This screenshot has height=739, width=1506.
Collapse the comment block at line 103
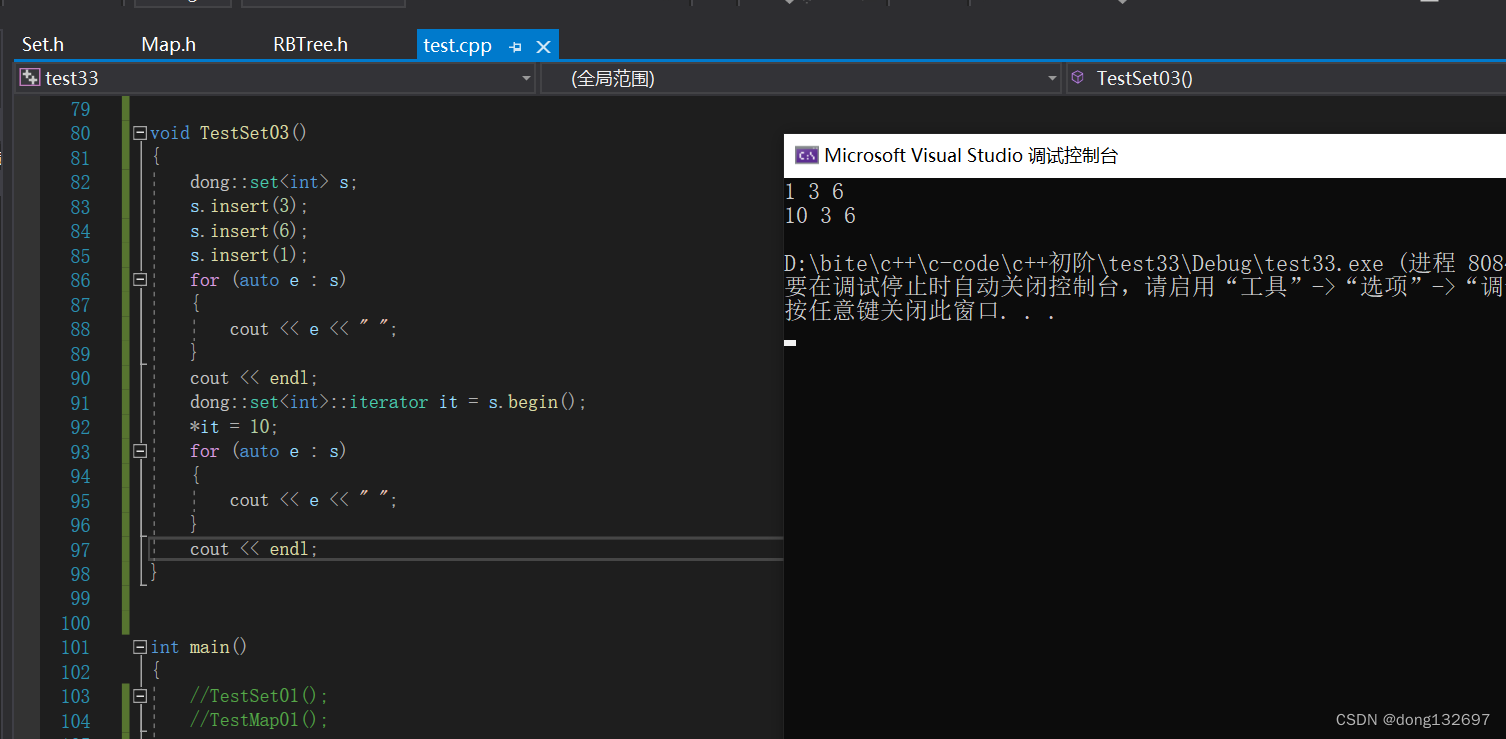pos(140,696)
